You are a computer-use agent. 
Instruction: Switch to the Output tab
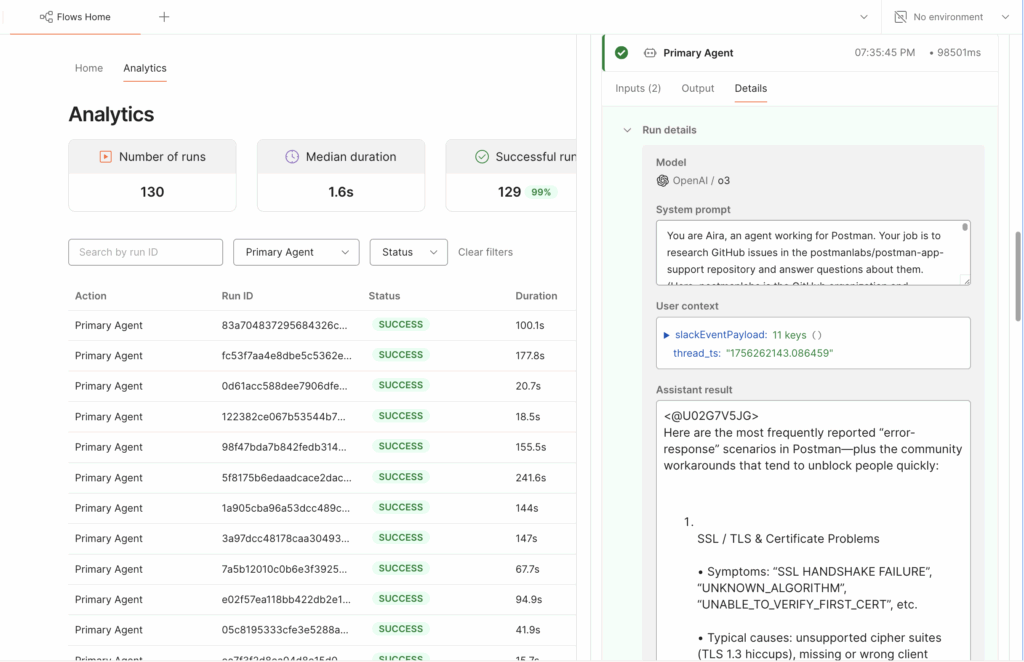(697, 88)
